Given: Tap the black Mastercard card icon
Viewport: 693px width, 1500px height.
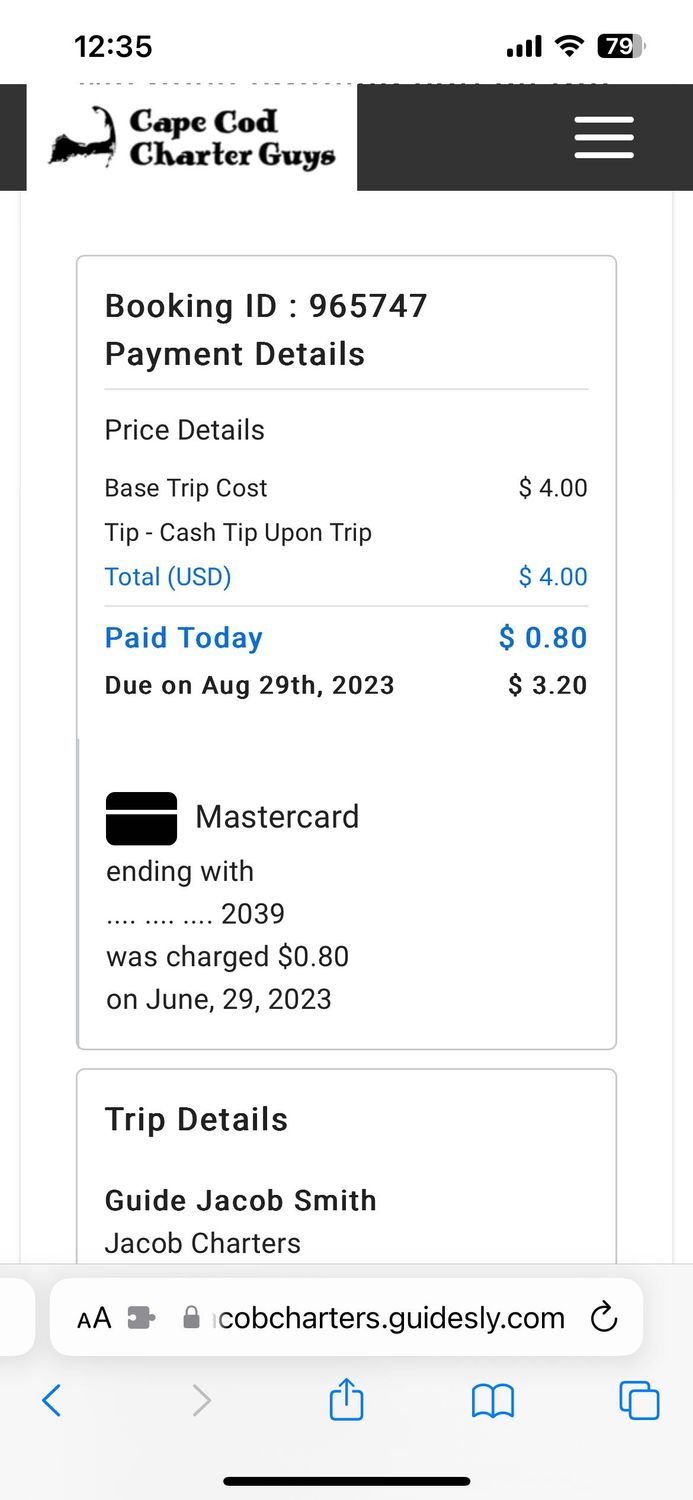Looking at the screenshot, I should point(141,818).
